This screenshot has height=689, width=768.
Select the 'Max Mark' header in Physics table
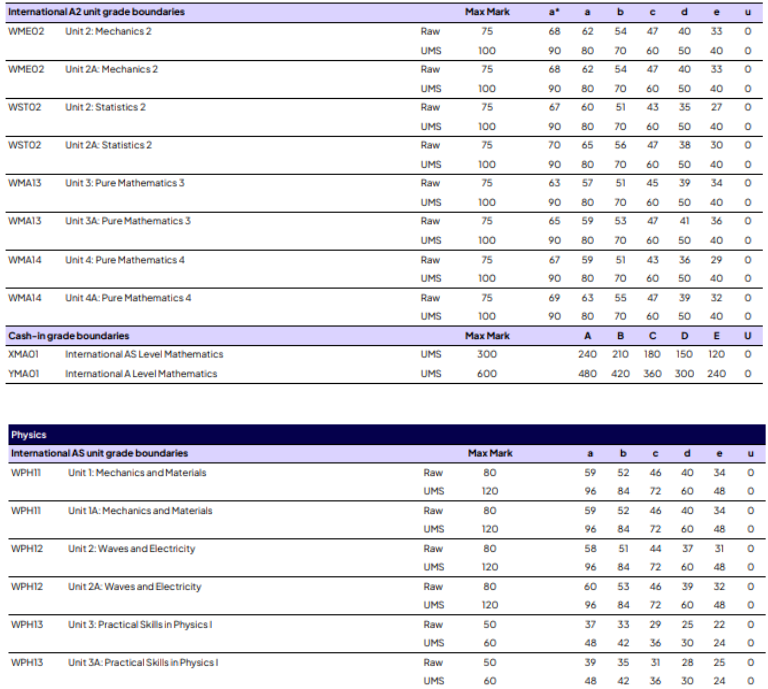click(x=489, y=454)
